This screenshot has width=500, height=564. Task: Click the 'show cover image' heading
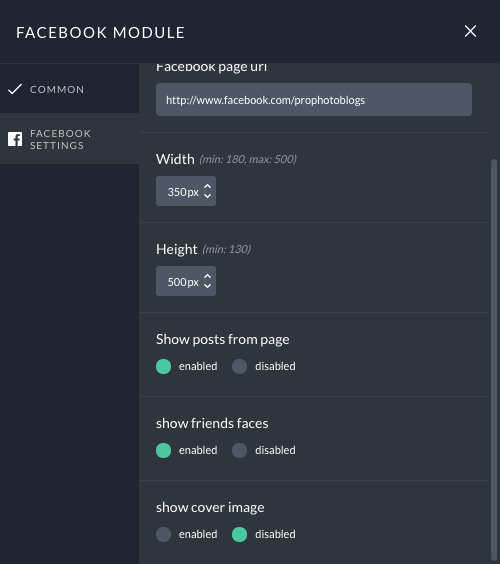coord(210,508)
